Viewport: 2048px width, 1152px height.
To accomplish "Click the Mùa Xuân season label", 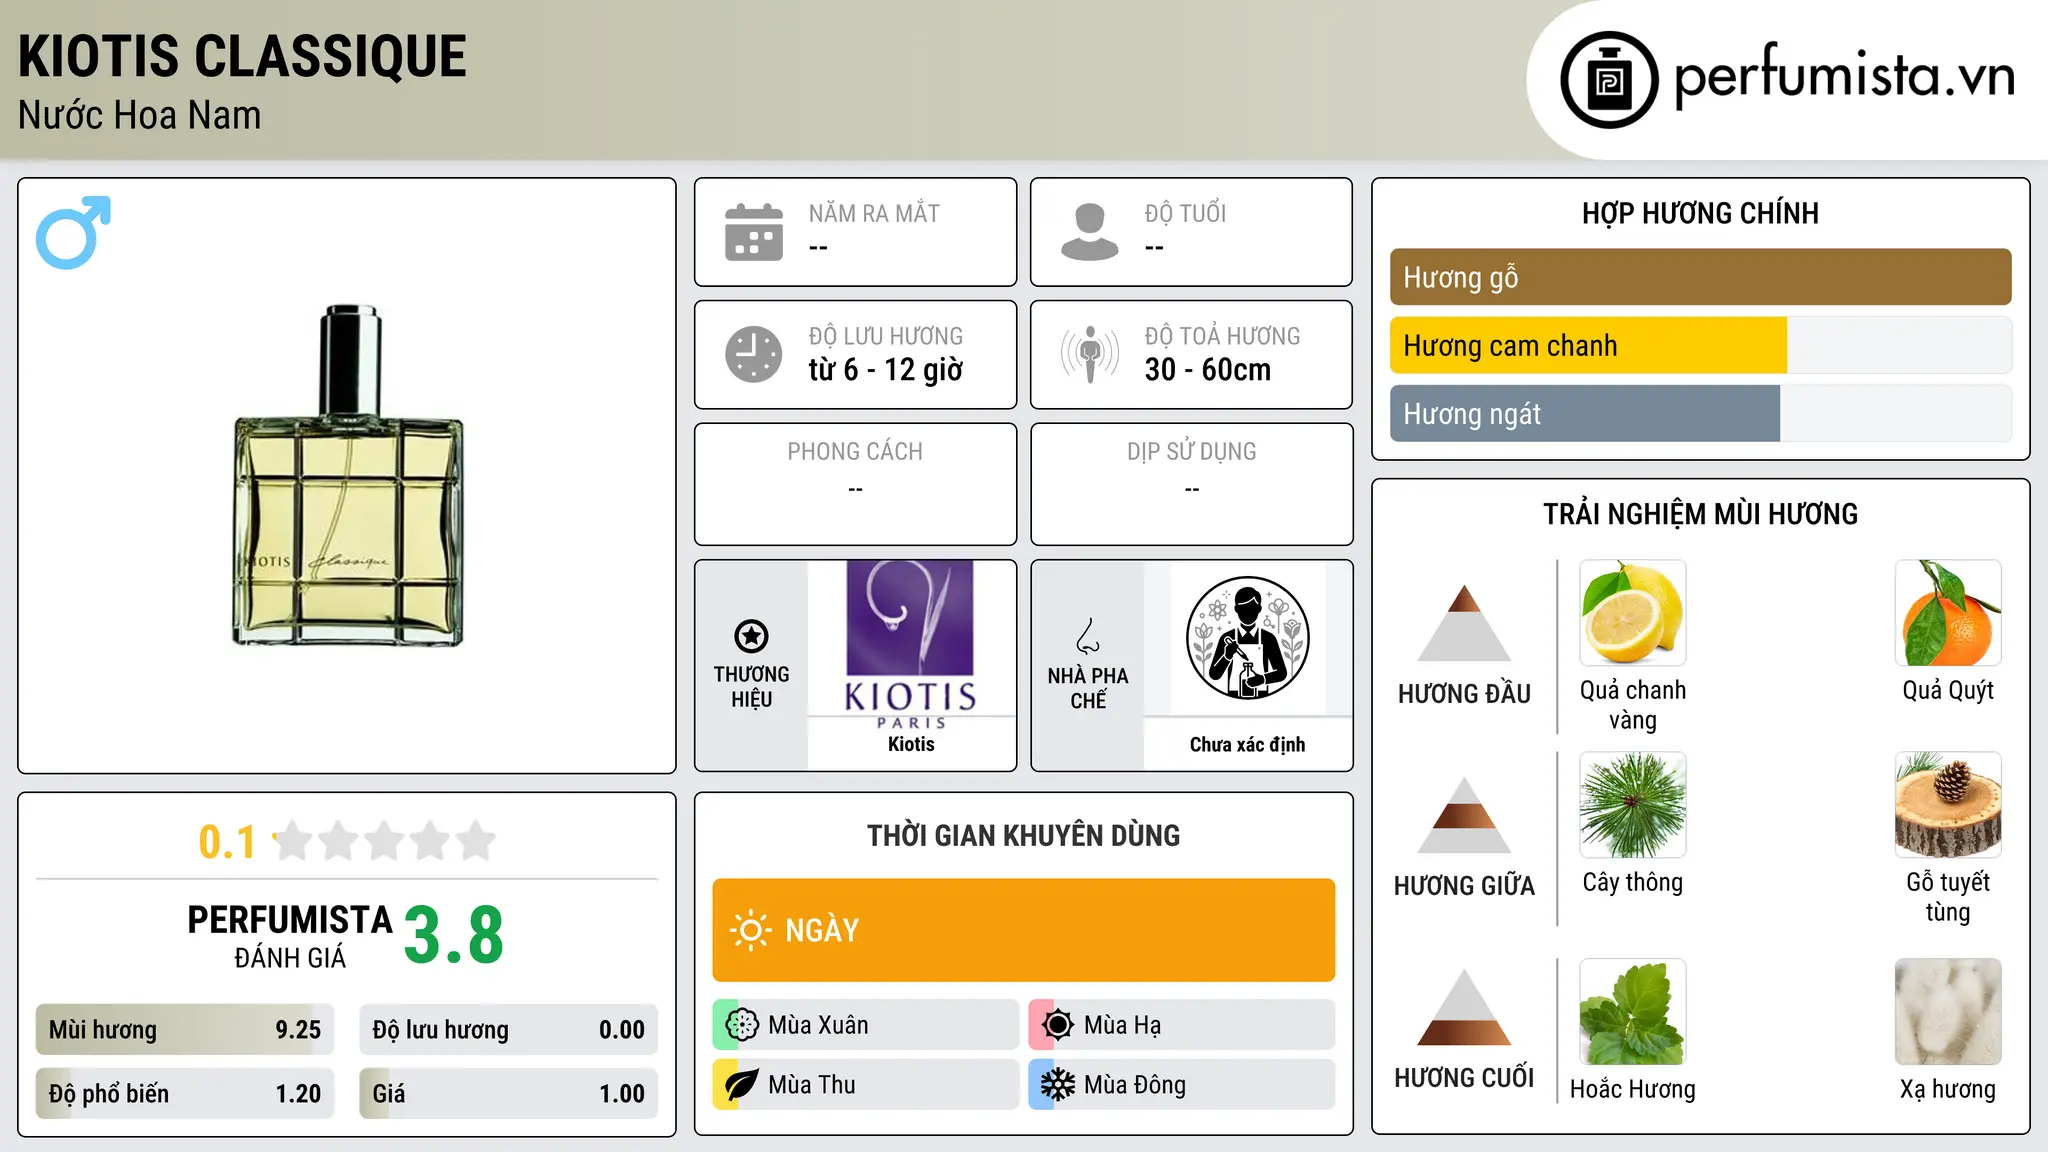I will [818, 1025].
